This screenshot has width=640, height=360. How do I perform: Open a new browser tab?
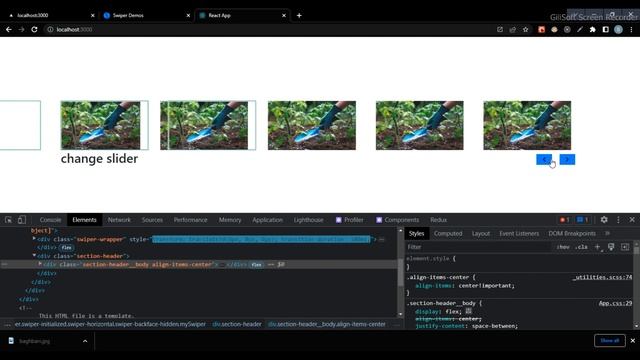(299, 16)
